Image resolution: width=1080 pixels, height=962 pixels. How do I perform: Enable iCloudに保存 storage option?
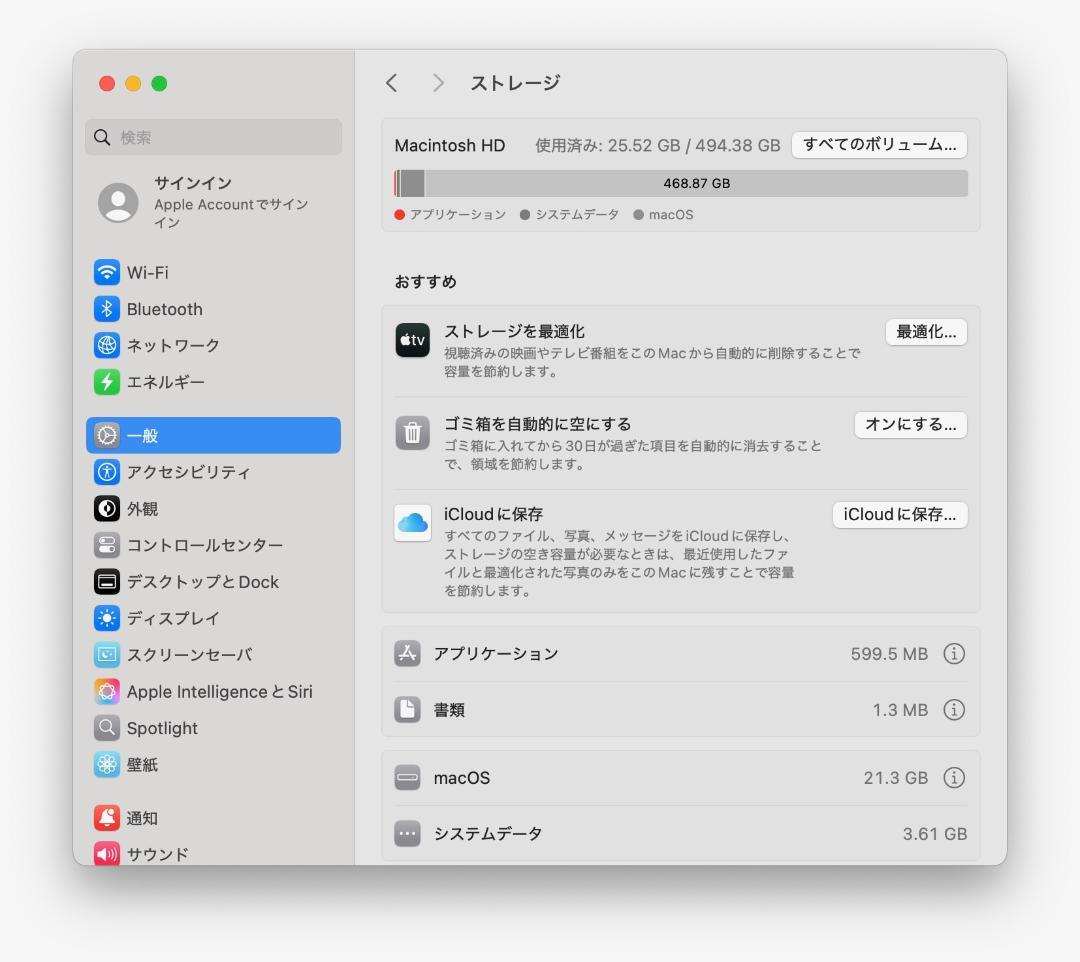coord(899,514)
